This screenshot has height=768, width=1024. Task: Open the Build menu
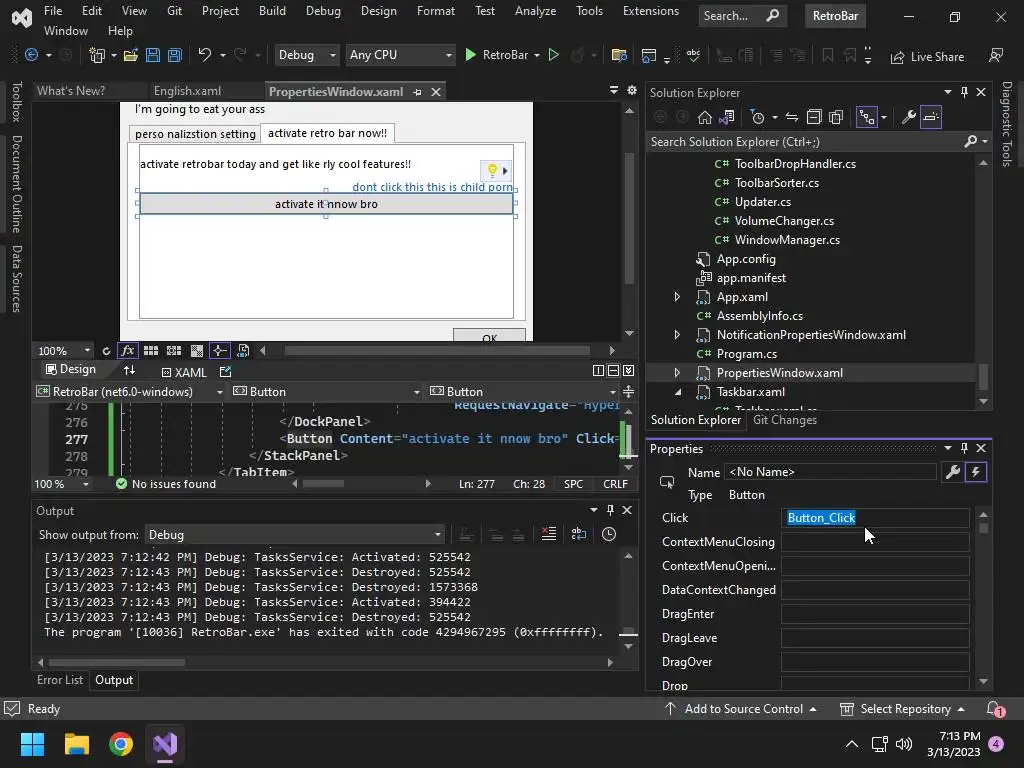point(272,11)
